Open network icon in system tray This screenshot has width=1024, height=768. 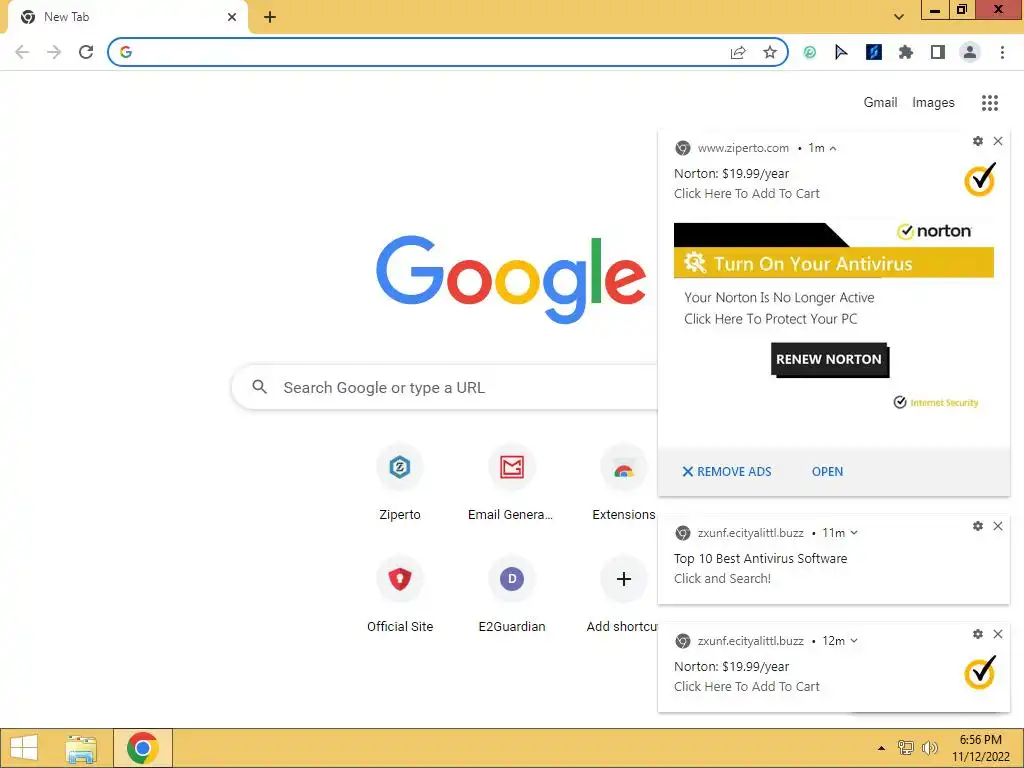pyautogui.click(x=906, y=748)
